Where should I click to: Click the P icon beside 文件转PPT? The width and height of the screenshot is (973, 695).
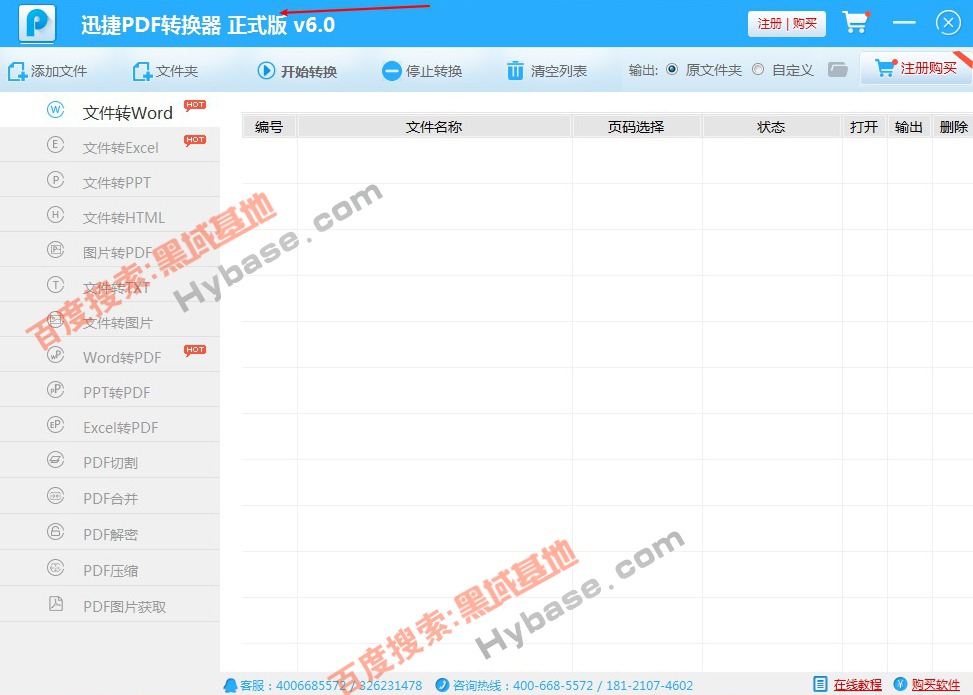pos(55,179)
